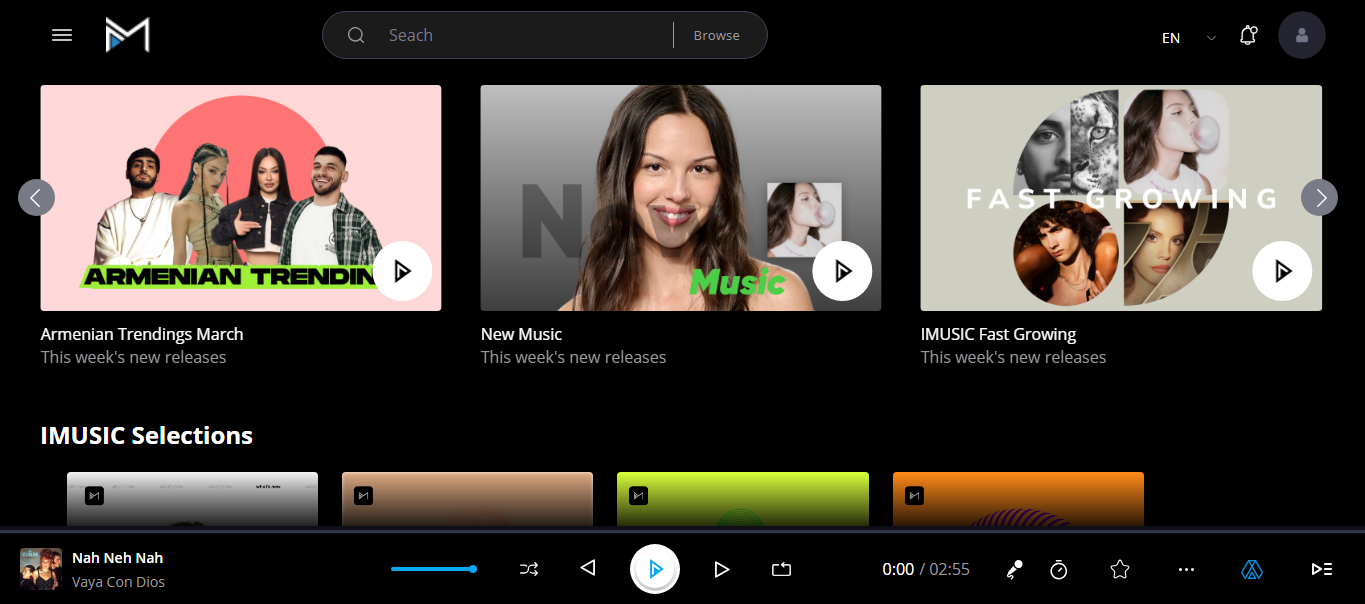Screen dimensions: 1365x604
Task: Open the play queue panel
Action: [x=1322, y=568]
